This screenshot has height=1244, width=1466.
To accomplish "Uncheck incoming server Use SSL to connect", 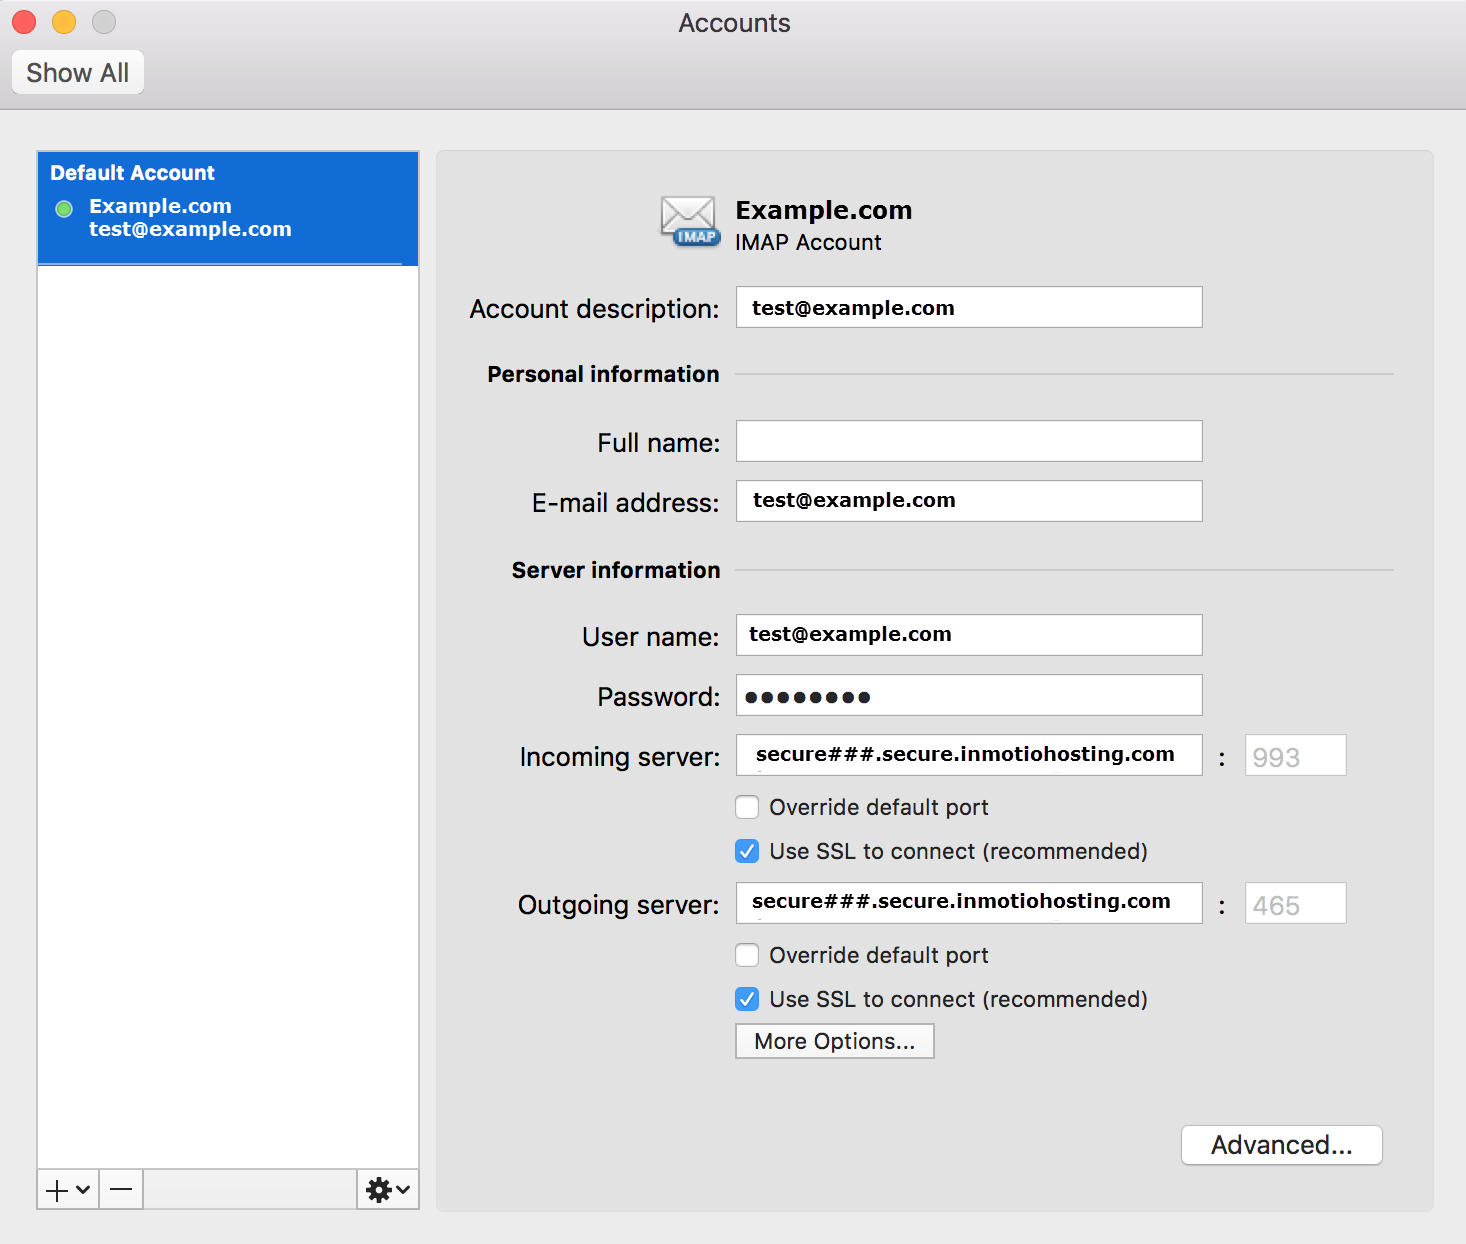I will point(747,851).
